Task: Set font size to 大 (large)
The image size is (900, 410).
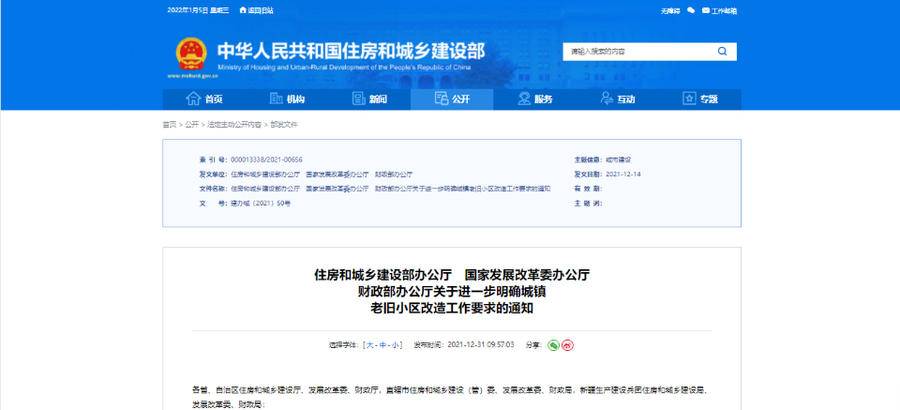Action: pyautogui.click(x=371, y=344)
